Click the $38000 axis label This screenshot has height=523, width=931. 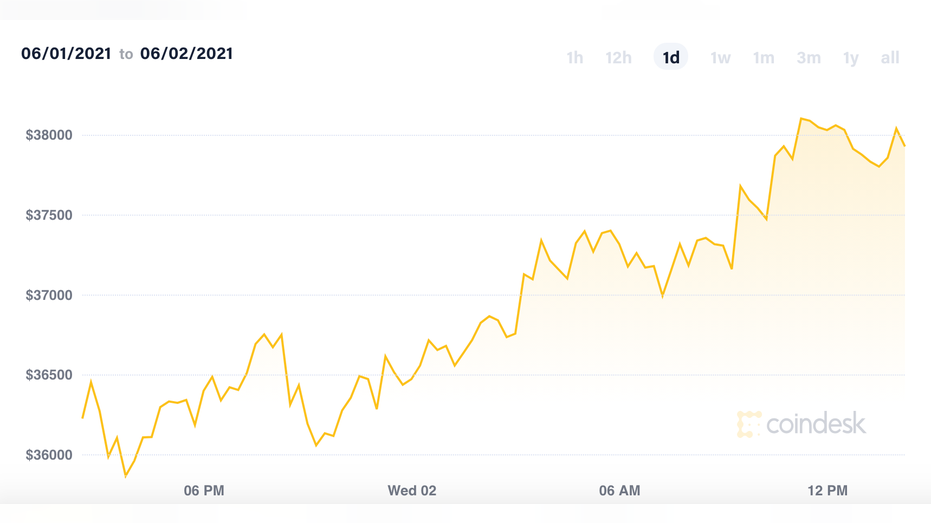pyautogui.click(x=49, y=135)
